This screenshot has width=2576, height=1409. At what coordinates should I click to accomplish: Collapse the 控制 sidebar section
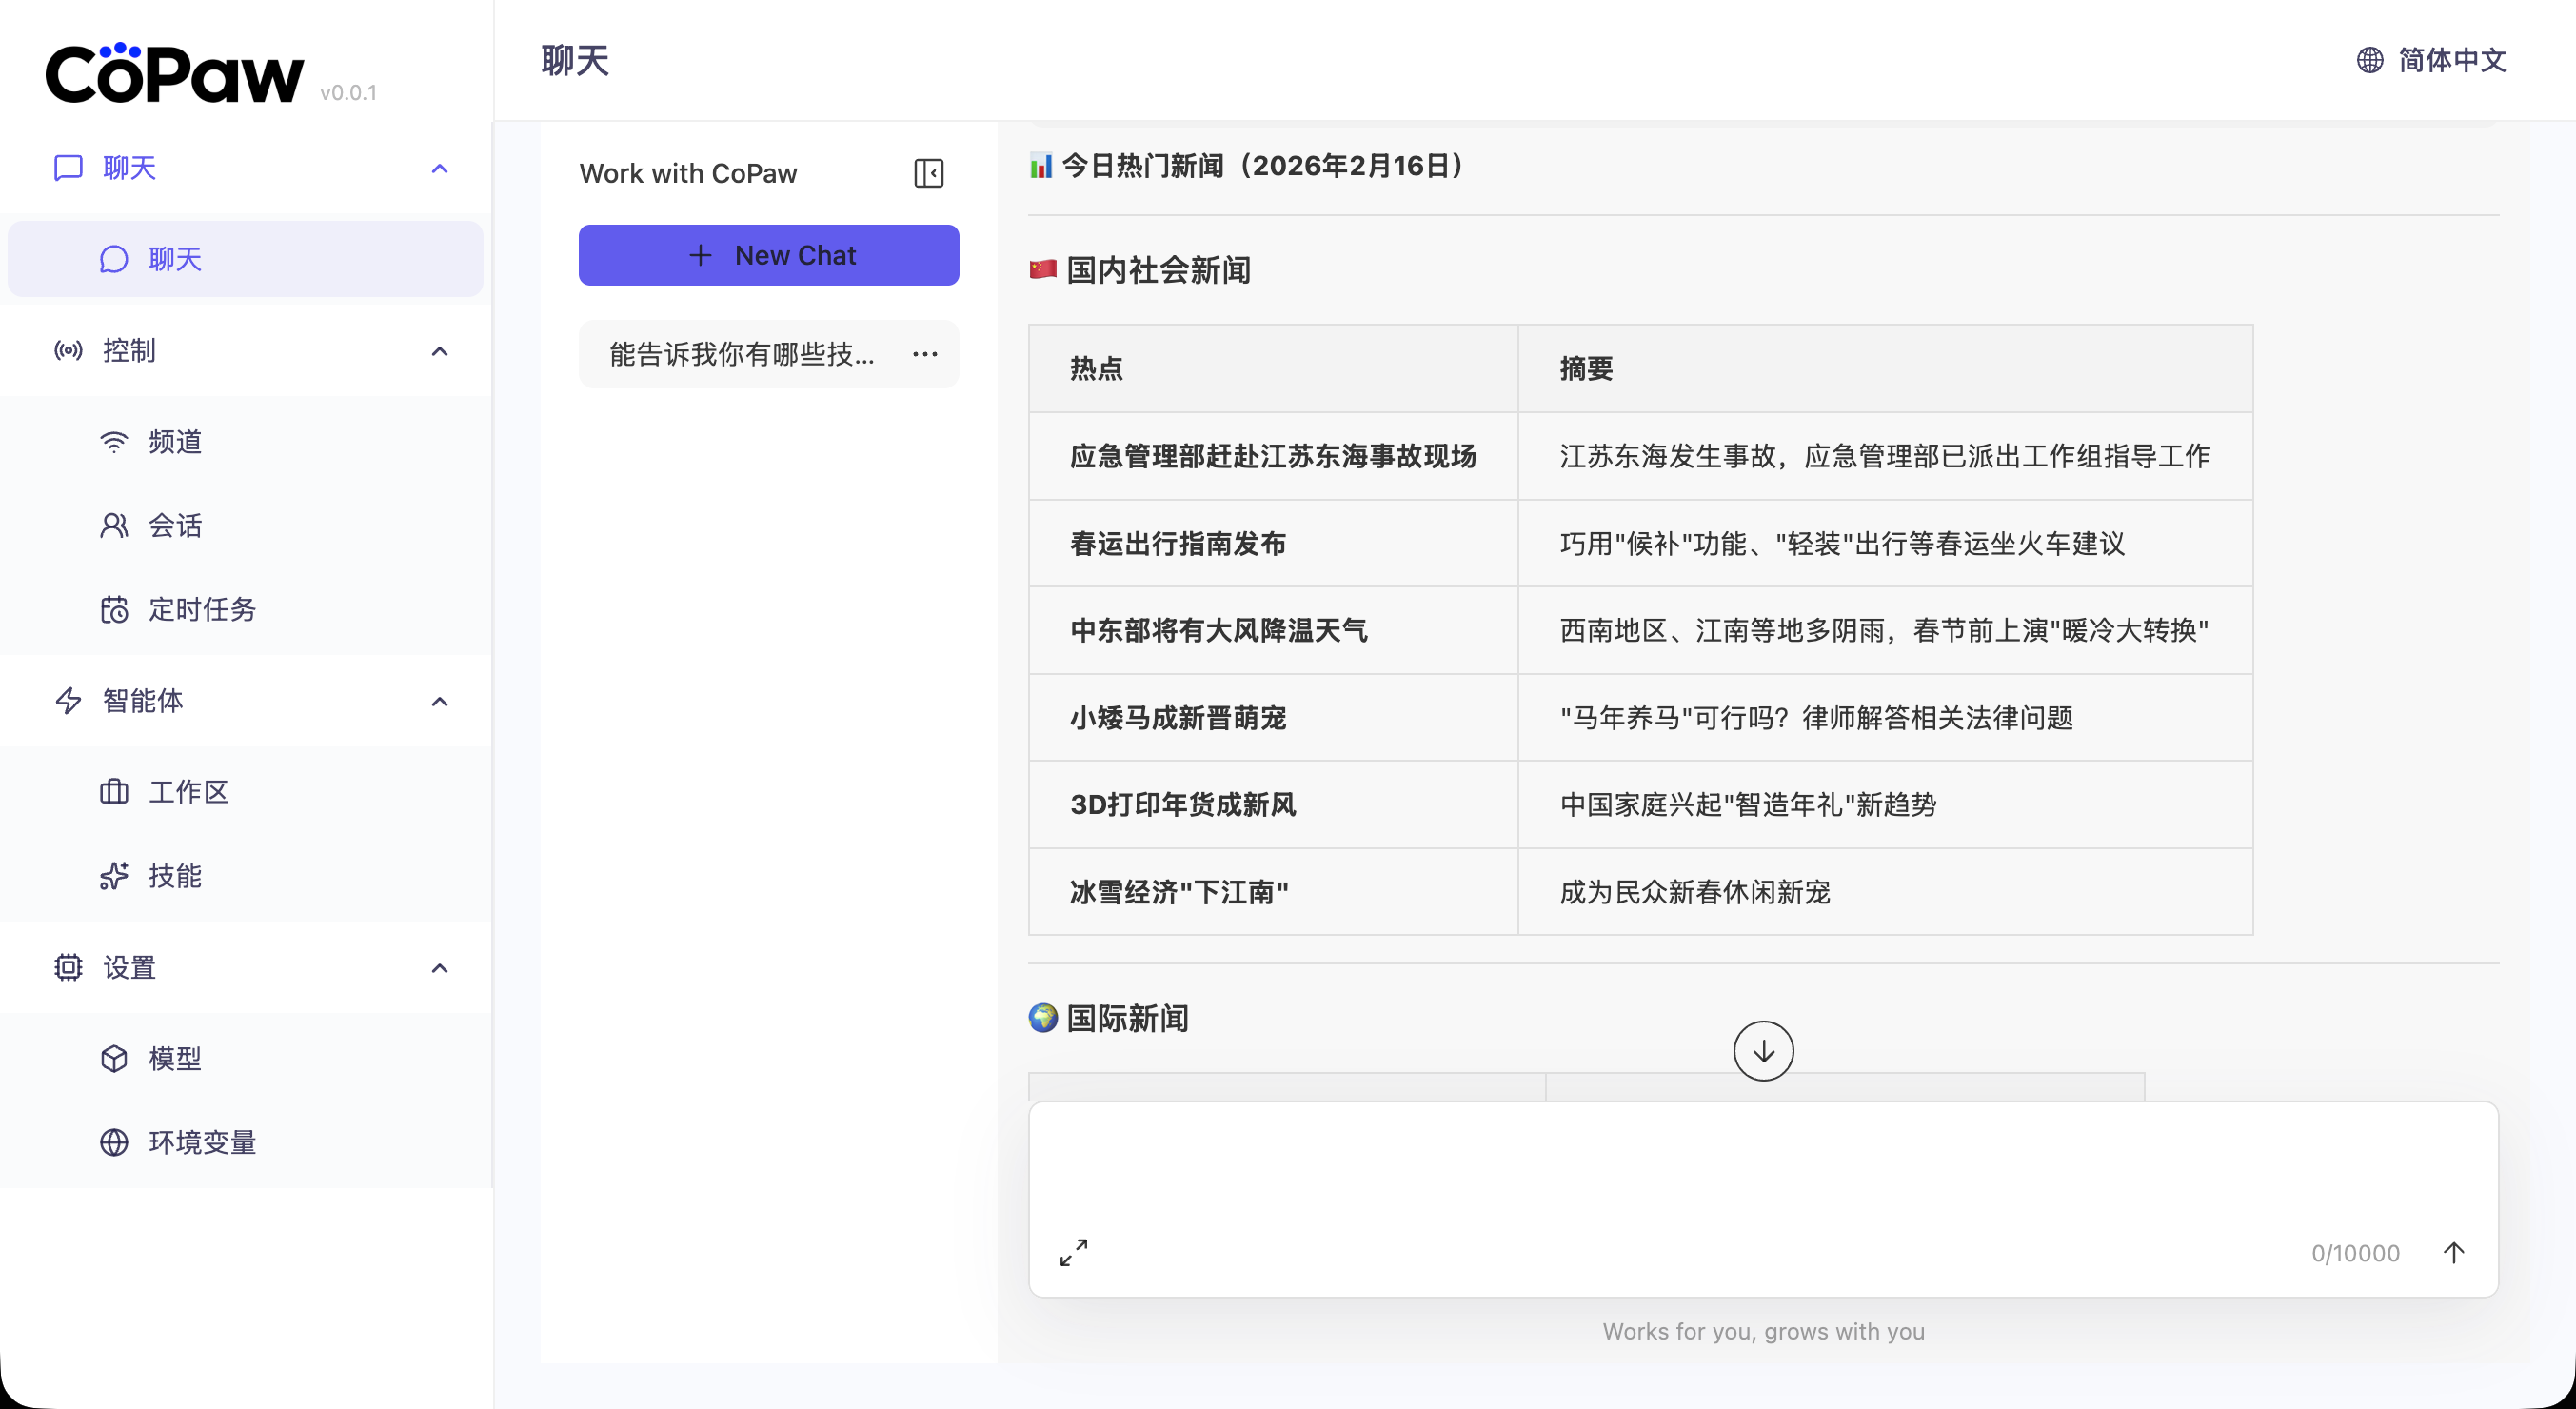(x=439, y=351)
